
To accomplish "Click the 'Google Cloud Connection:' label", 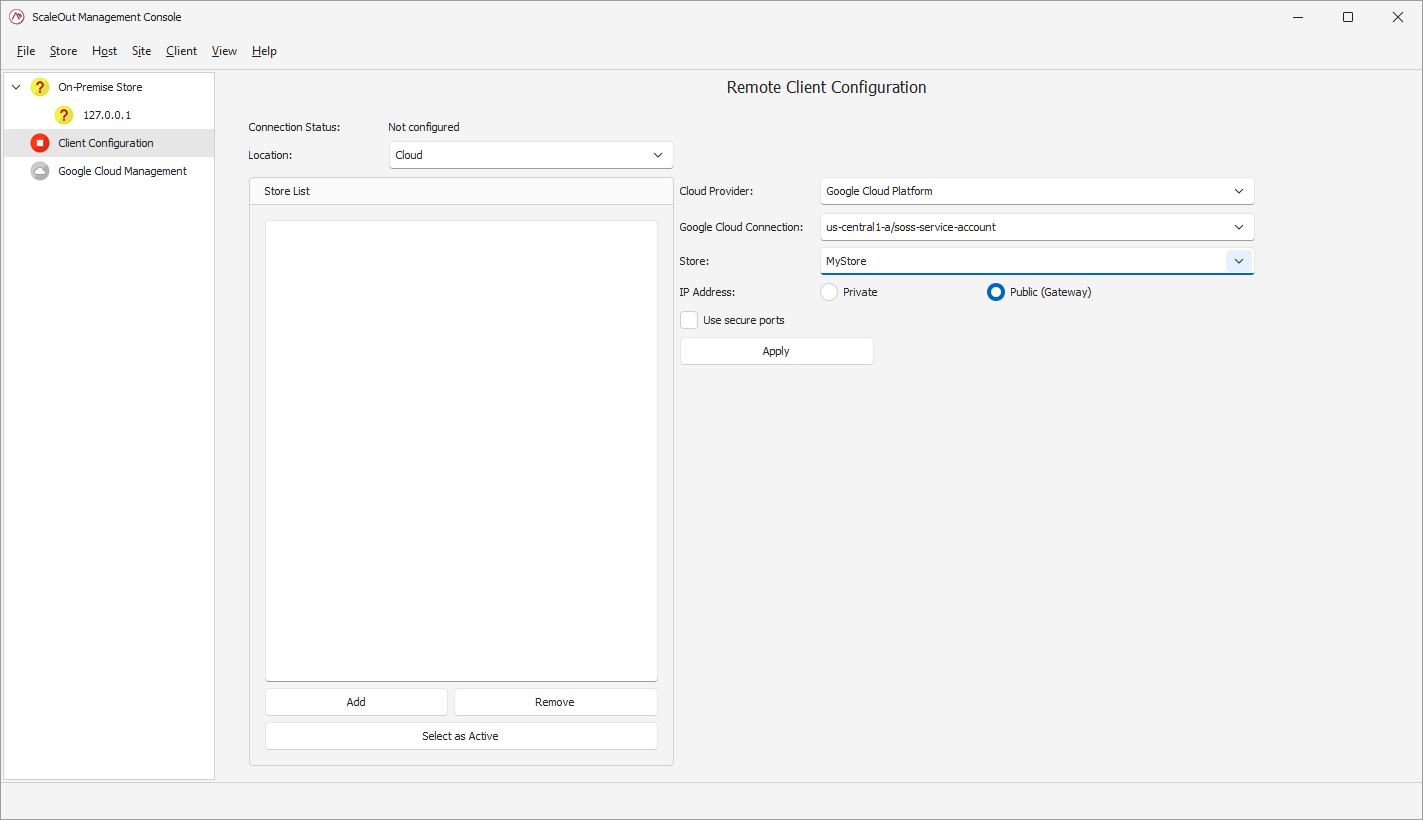I will point(741,227).
